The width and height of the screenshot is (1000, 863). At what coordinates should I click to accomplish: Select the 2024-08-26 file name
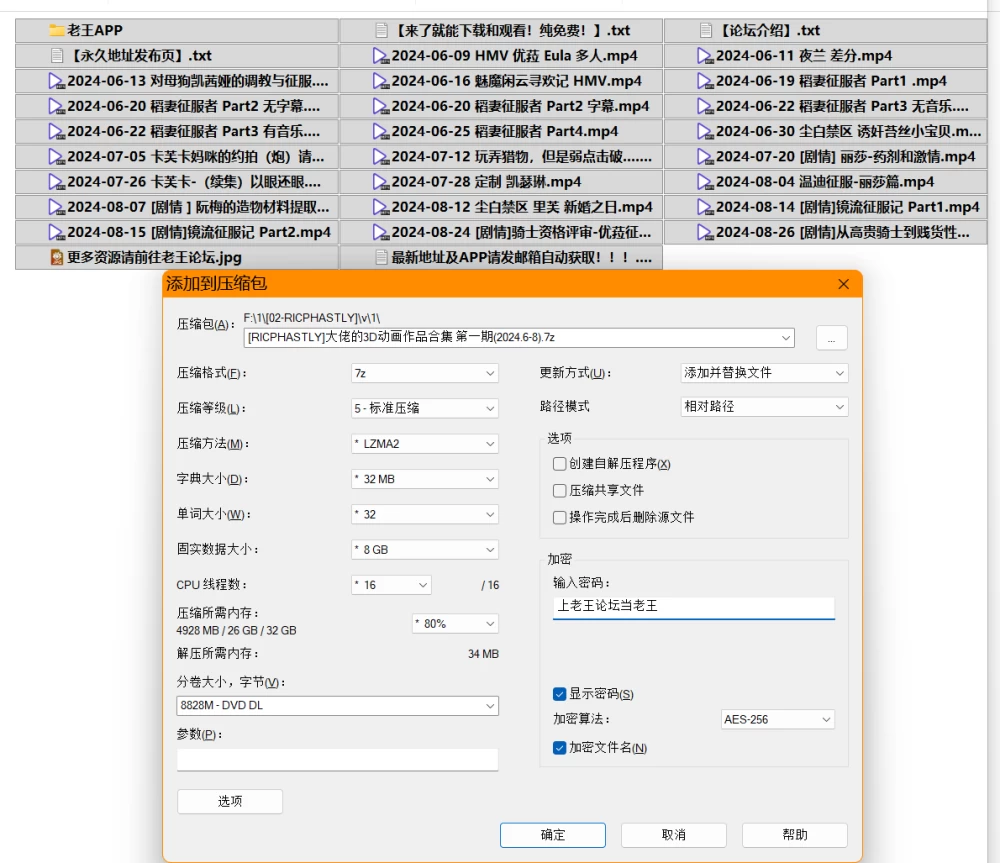coord(842,232)
